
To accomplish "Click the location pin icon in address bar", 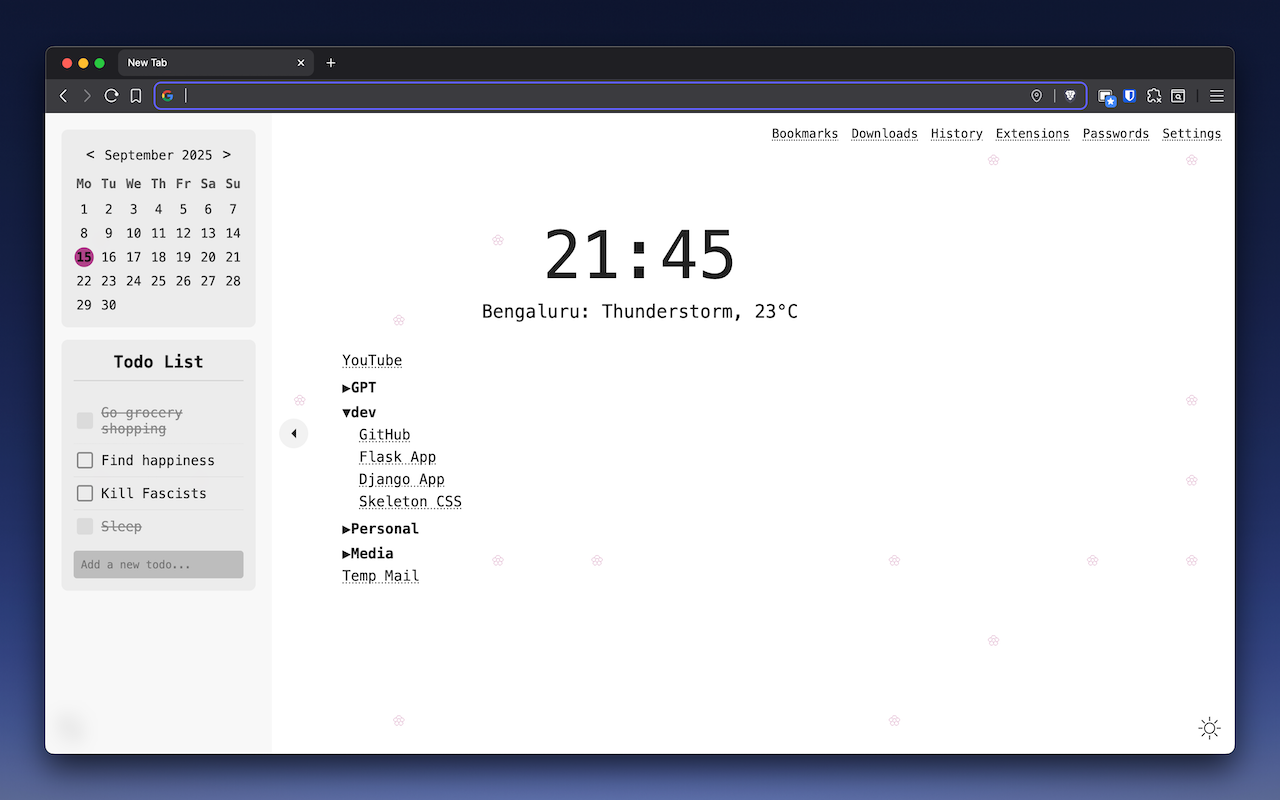I will (x=1037, y=96).
